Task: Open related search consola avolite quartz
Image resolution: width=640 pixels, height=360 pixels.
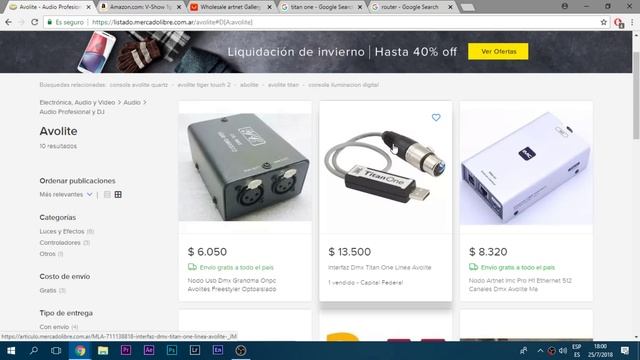Action: (138, 85)
